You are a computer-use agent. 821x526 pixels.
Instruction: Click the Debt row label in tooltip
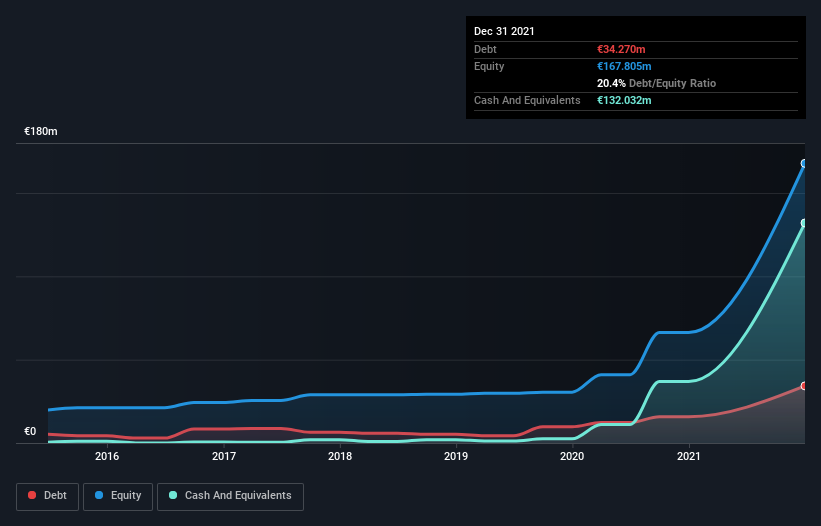coord(485,49)
